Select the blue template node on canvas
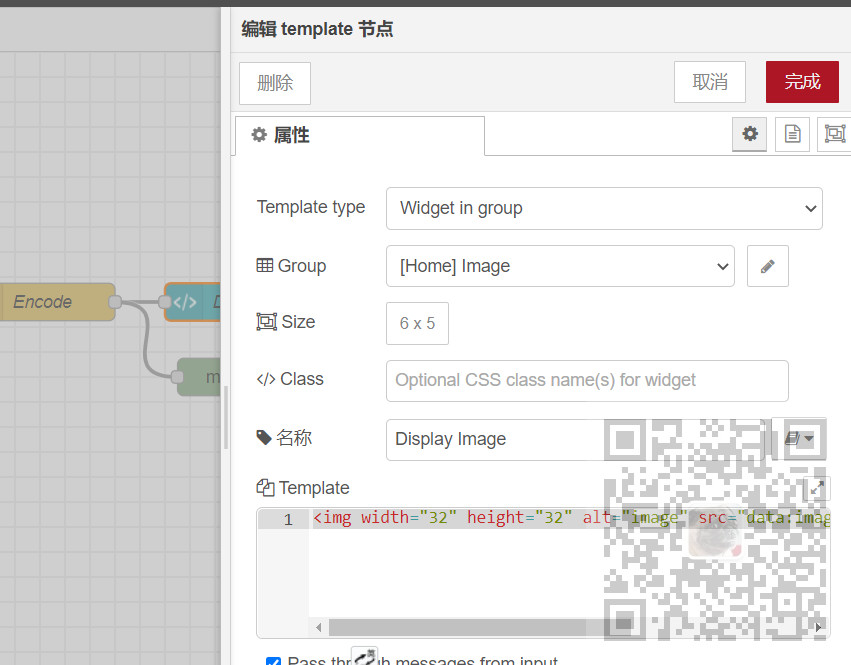The height and width of the screenshot is (665, 851). click(193, 302)
